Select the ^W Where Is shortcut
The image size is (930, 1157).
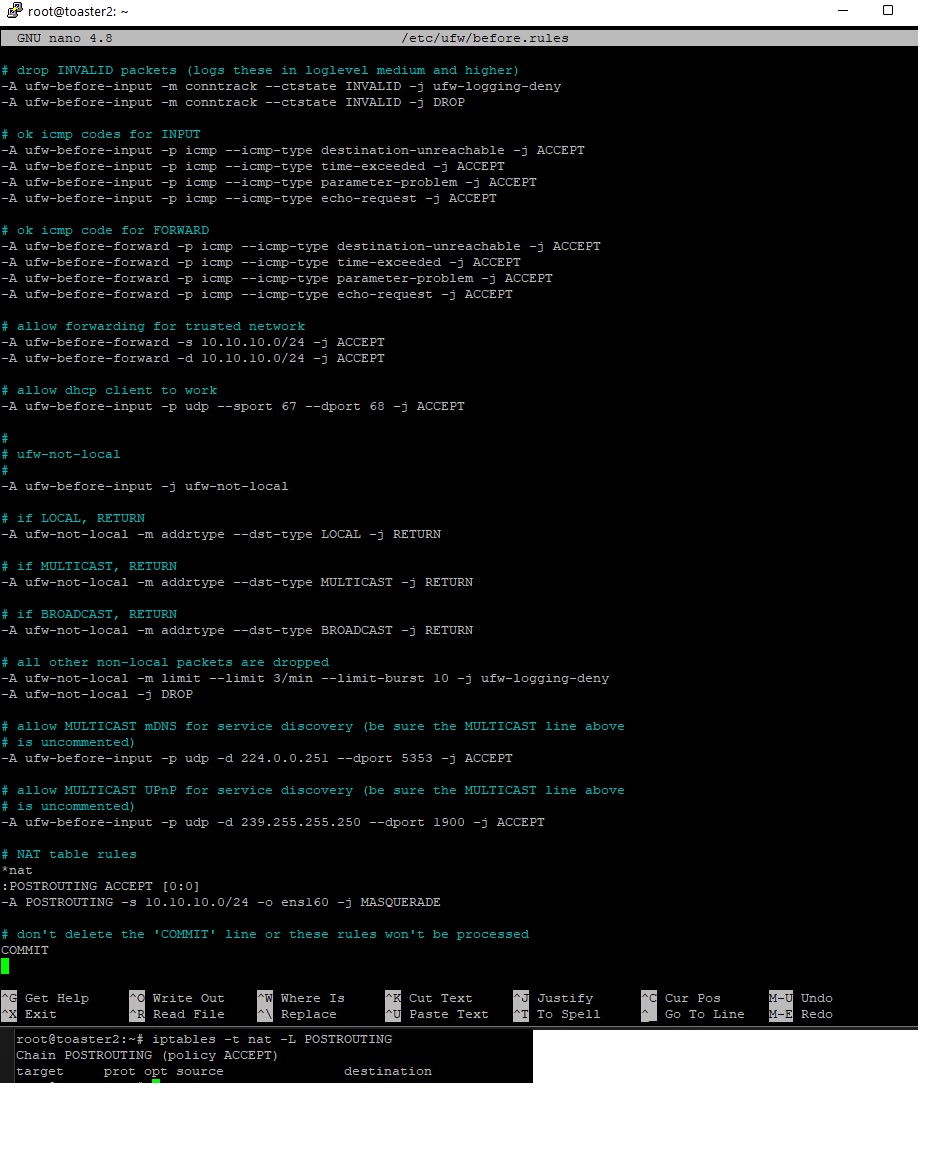(301, 998)
